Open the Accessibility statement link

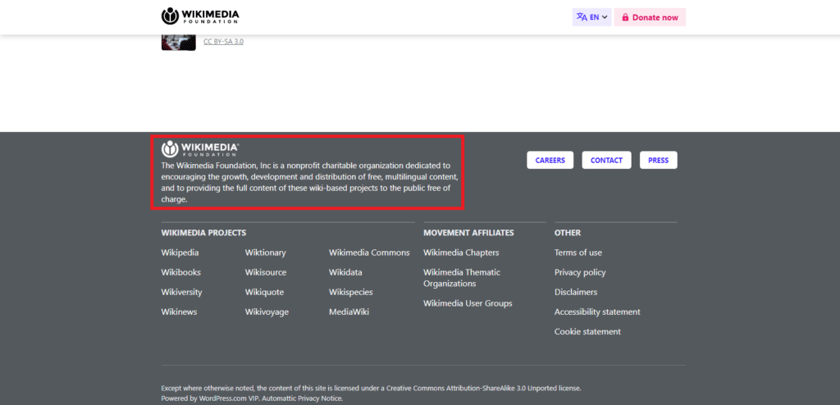coord(597,312)
